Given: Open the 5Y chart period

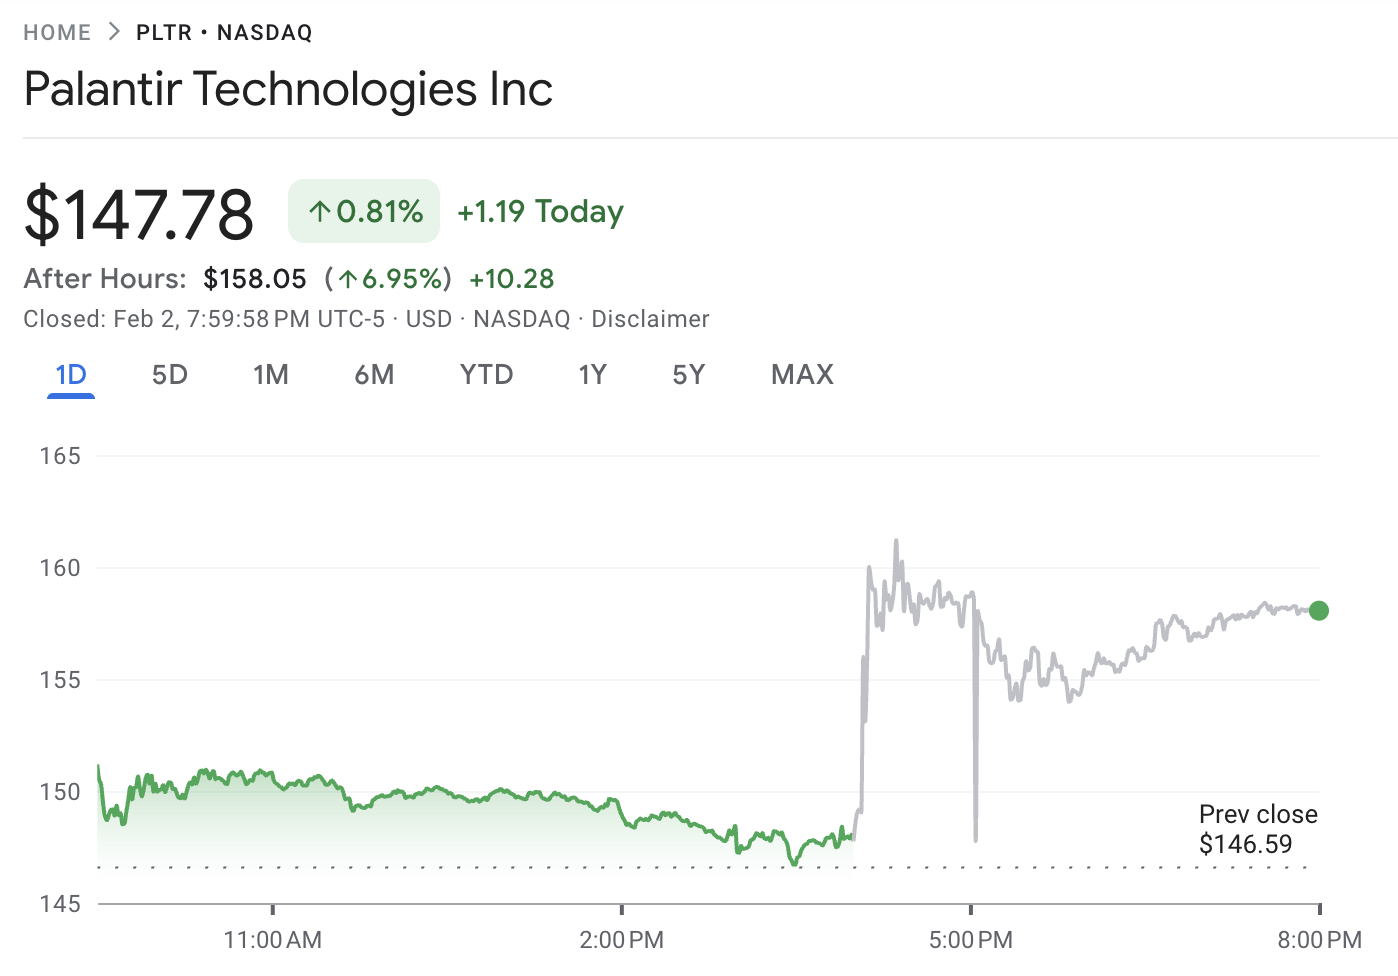Looking at the screenshot, I should pos(688,374).
